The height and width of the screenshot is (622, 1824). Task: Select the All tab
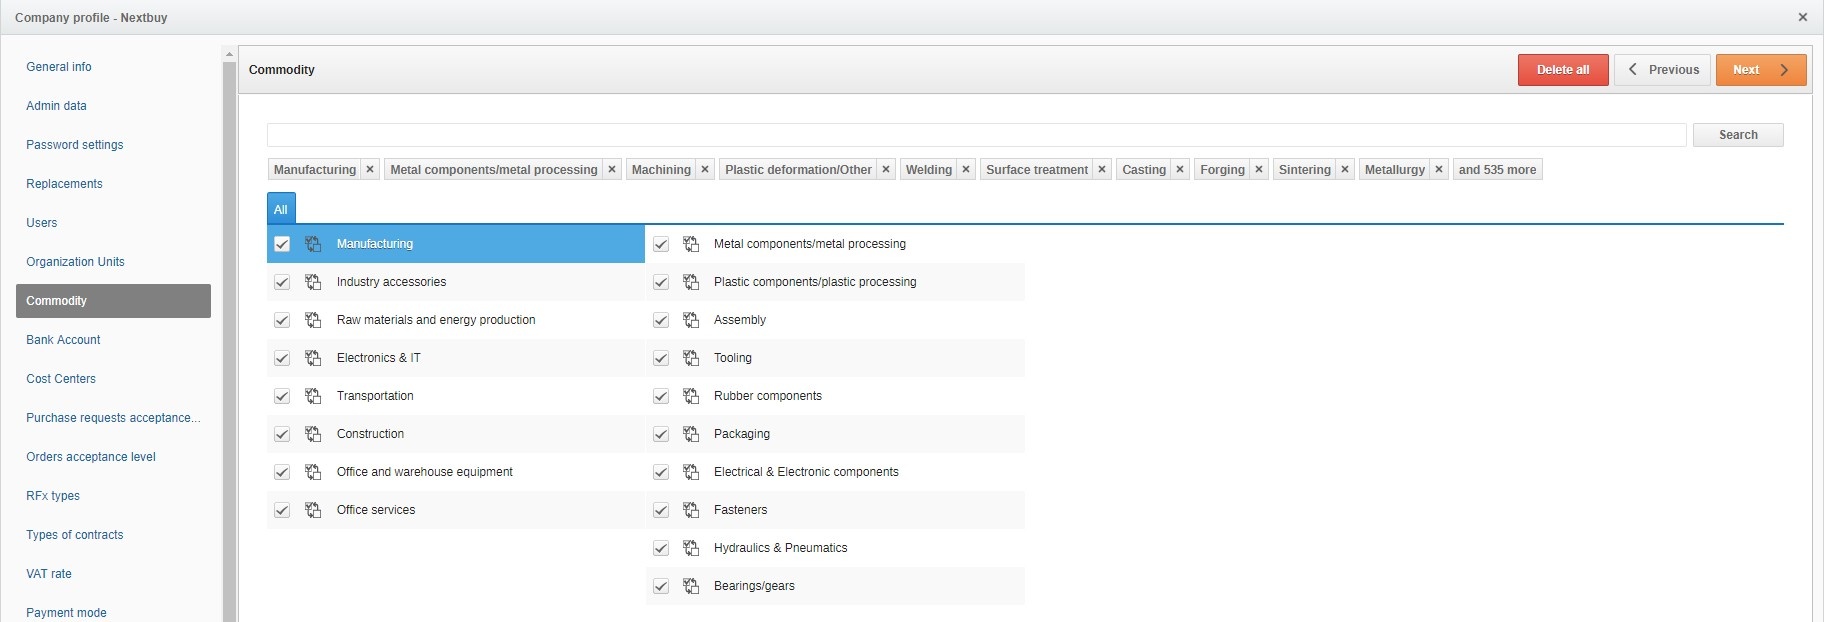281,209
